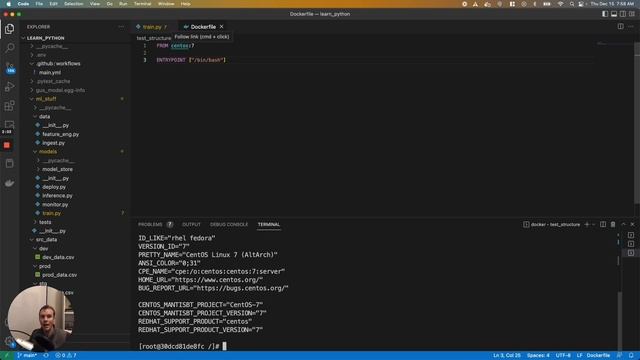This screenshot has height=360, width=640.
Task: Maximize terminal panel with caret icon
Action: [x=623, y=224]
